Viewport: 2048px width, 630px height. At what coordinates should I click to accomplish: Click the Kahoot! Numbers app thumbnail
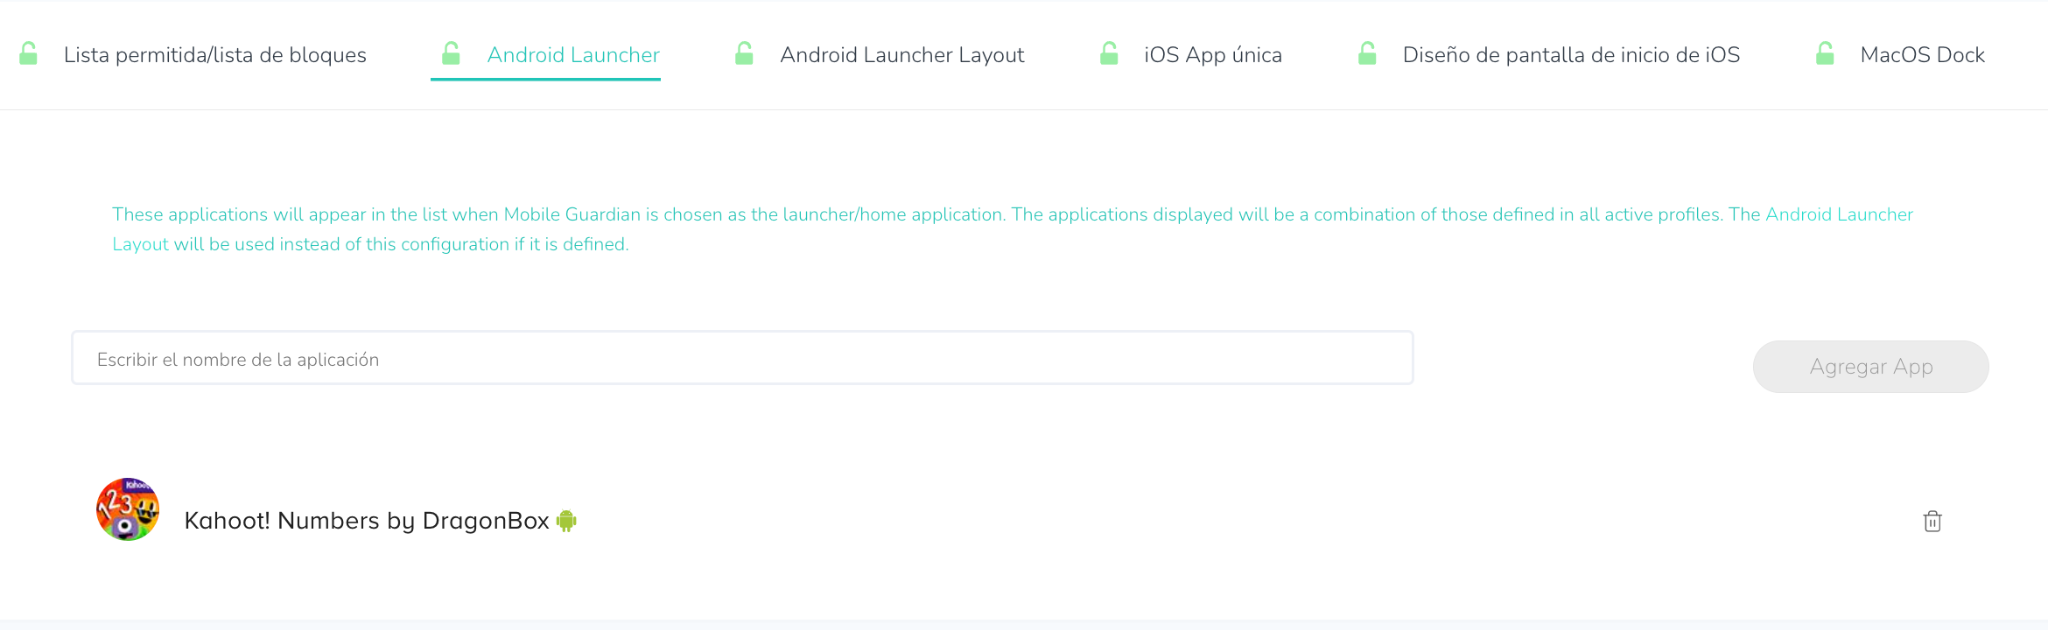click(128, 510)
